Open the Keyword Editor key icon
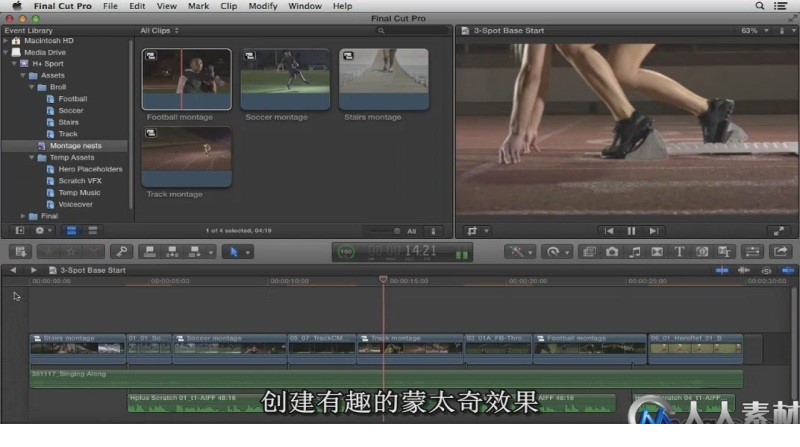800x447 pixels. point(121,252)
